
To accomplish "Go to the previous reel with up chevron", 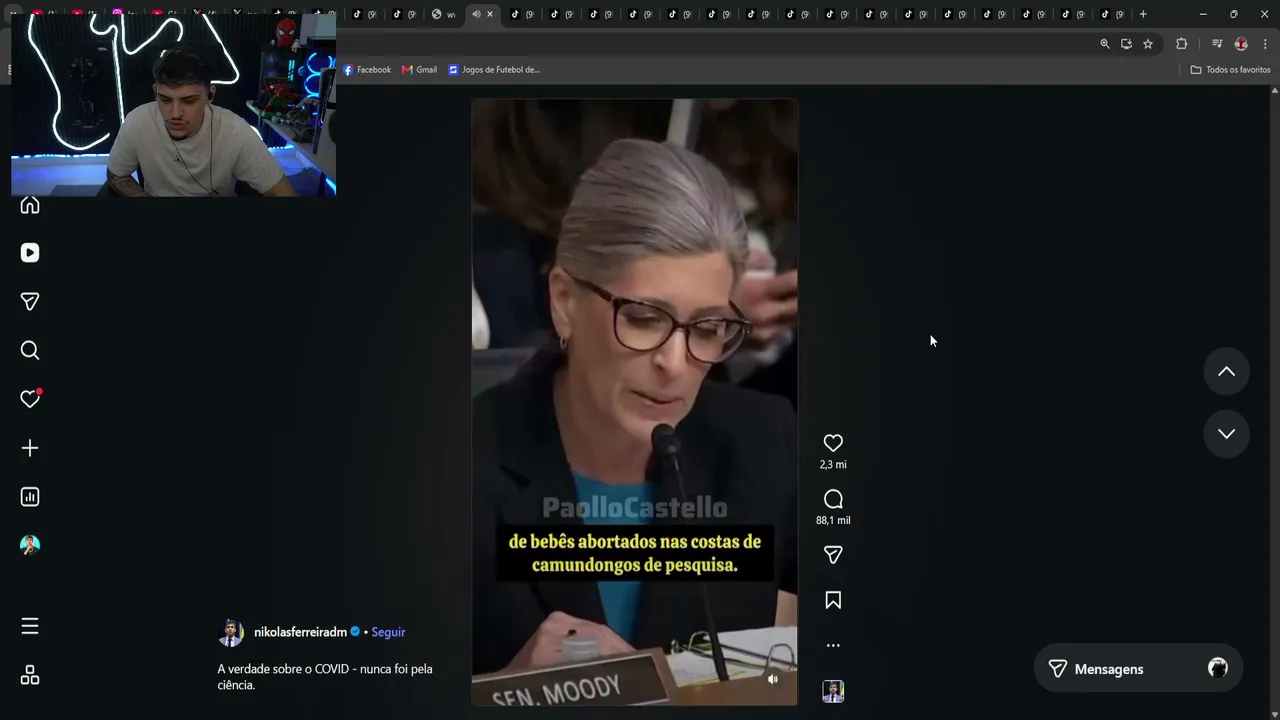I will point(1226,372).
